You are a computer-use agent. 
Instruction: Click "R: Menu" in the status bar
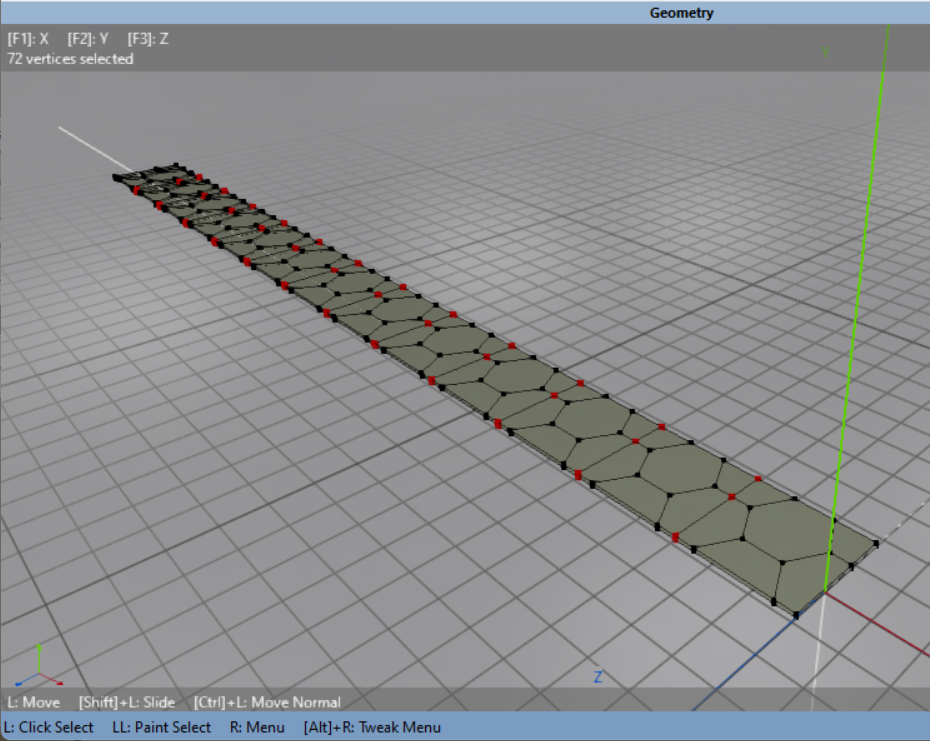pos(257,727)
